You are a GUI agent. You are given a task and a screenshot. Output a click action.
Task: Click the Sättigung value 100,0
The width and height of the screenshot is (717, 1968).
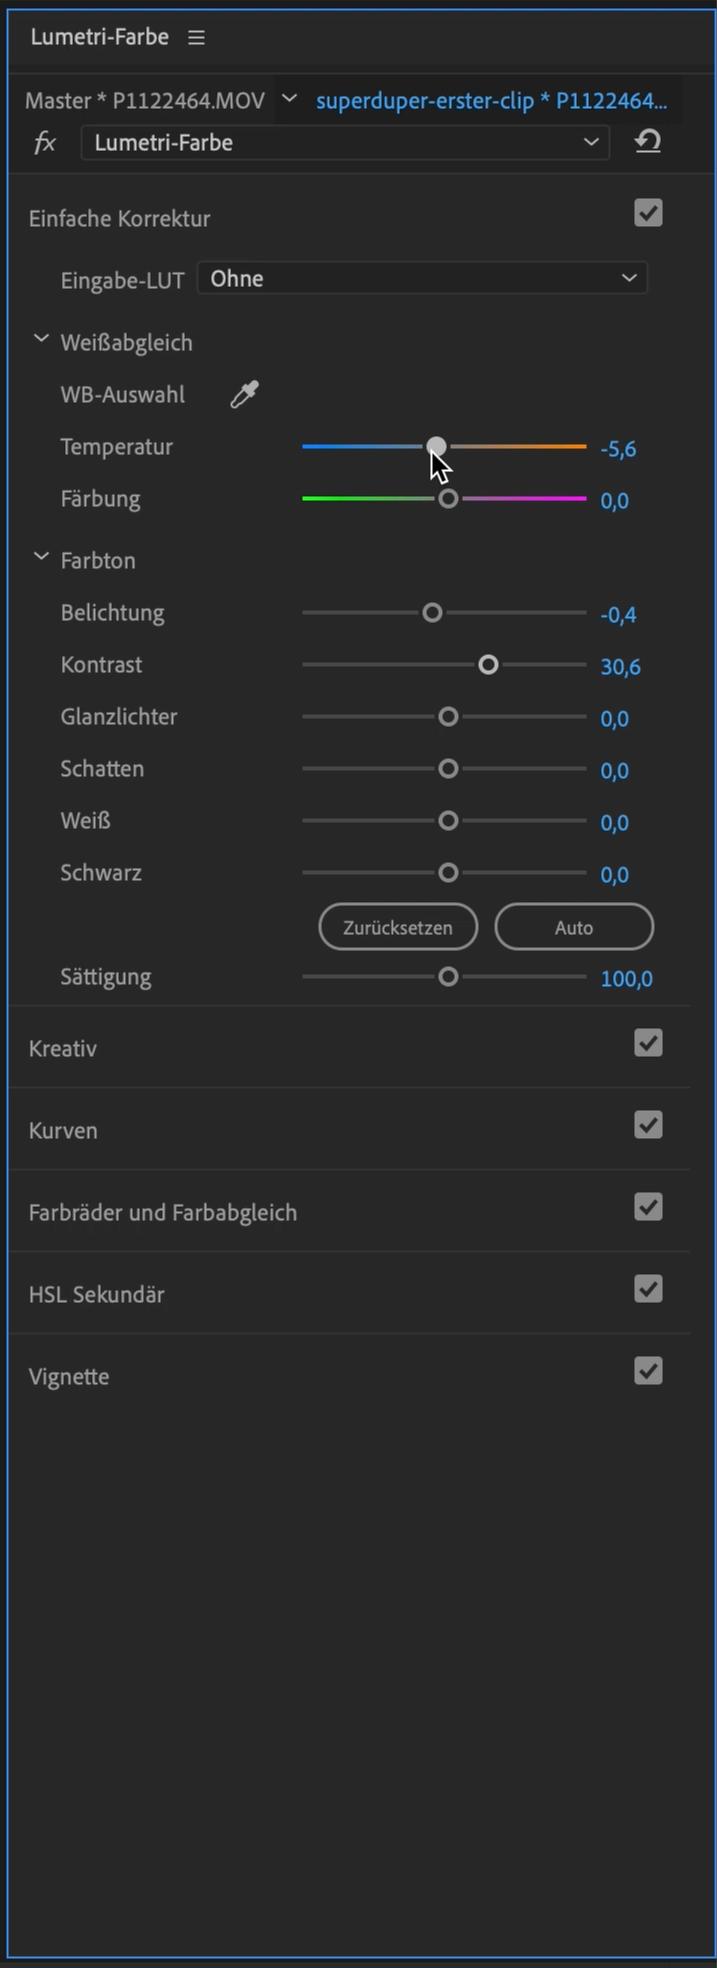[626, 978]
